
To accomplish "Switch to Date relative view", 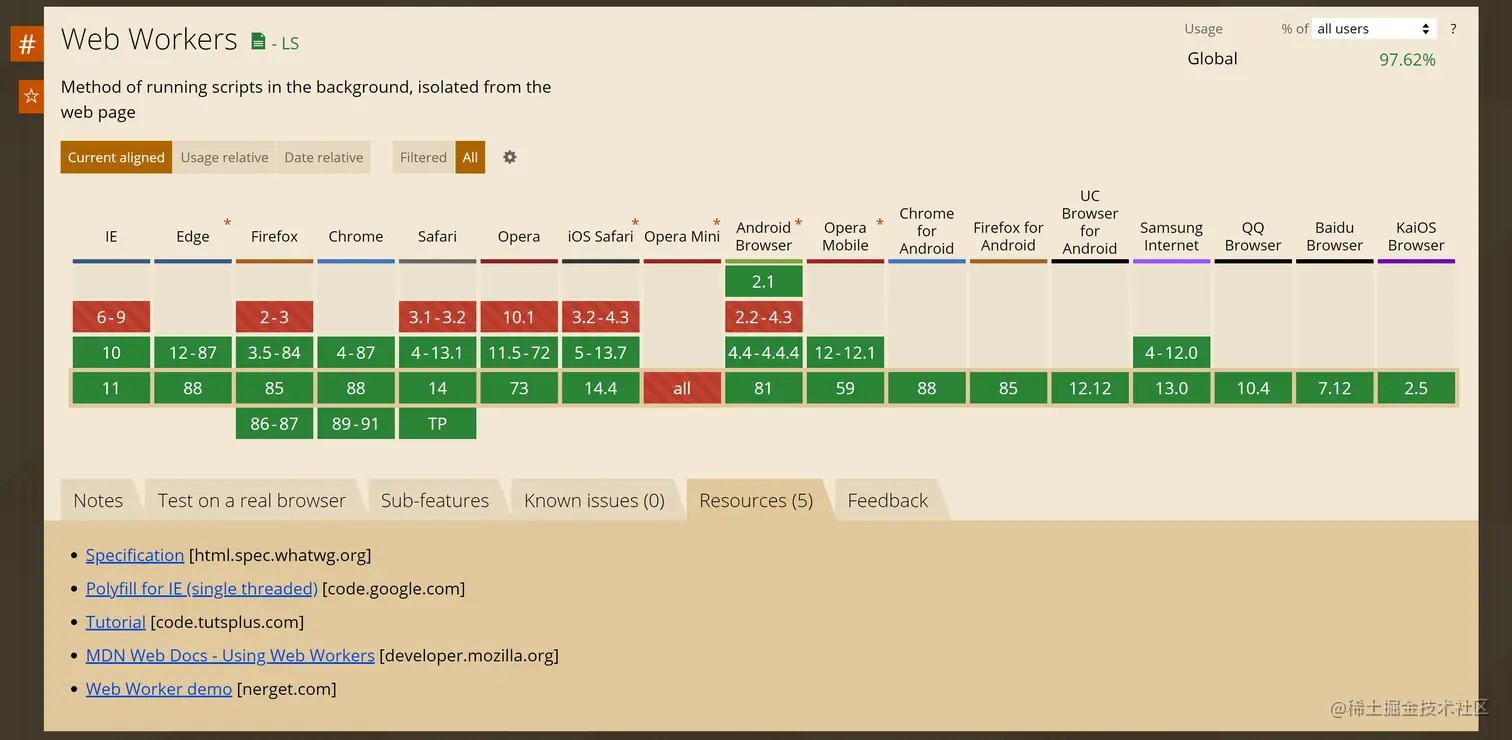I will point(324,157).
